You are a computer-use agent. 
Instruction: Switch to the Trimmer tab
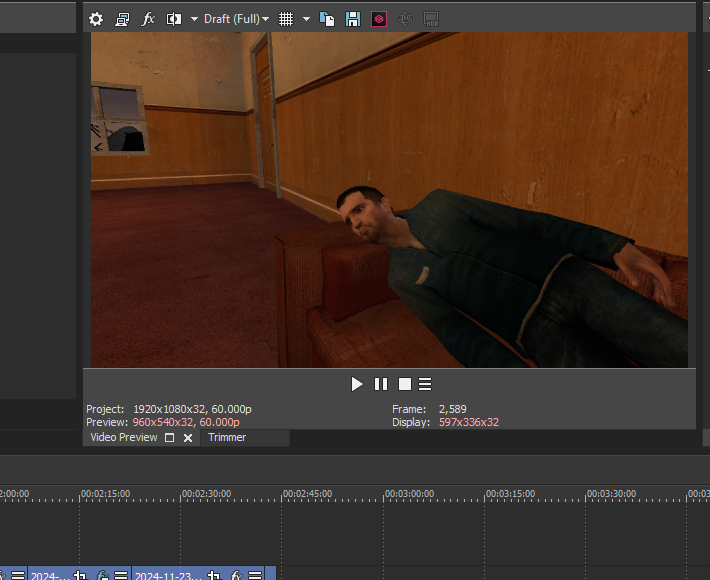pyautogui.click(x=227, y=437)
